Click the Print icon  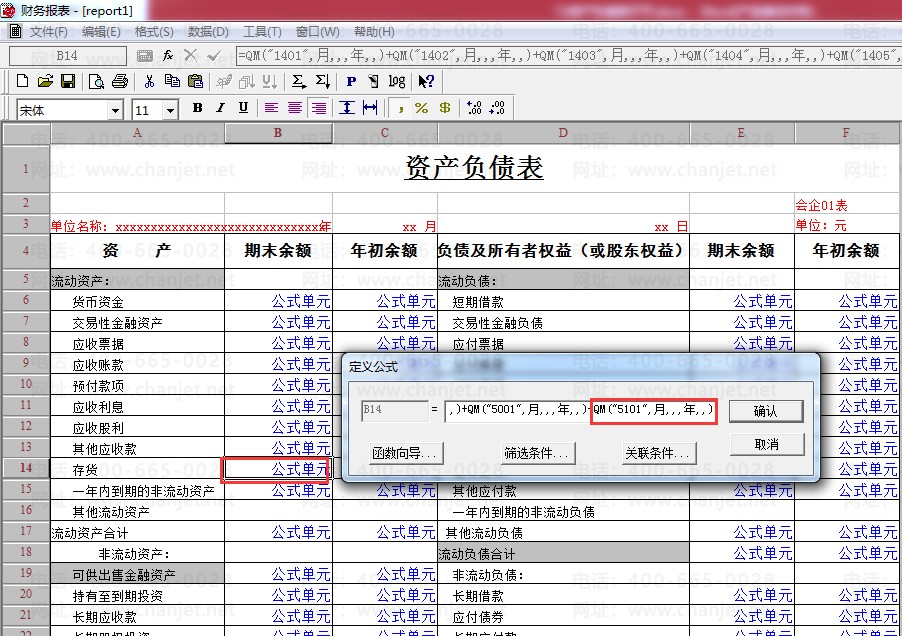click(120, 81)
